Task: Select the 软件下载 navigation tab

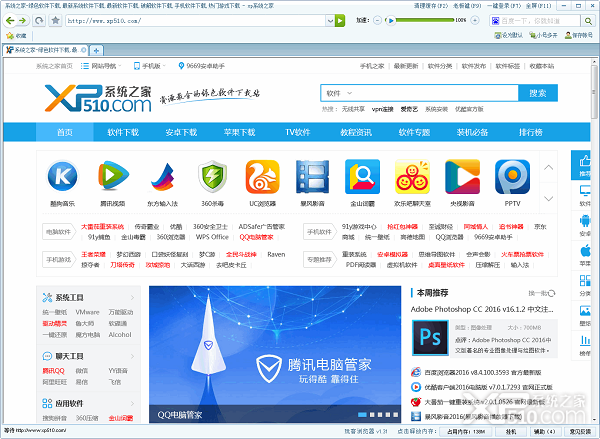Action: click(x=123, y=132)
